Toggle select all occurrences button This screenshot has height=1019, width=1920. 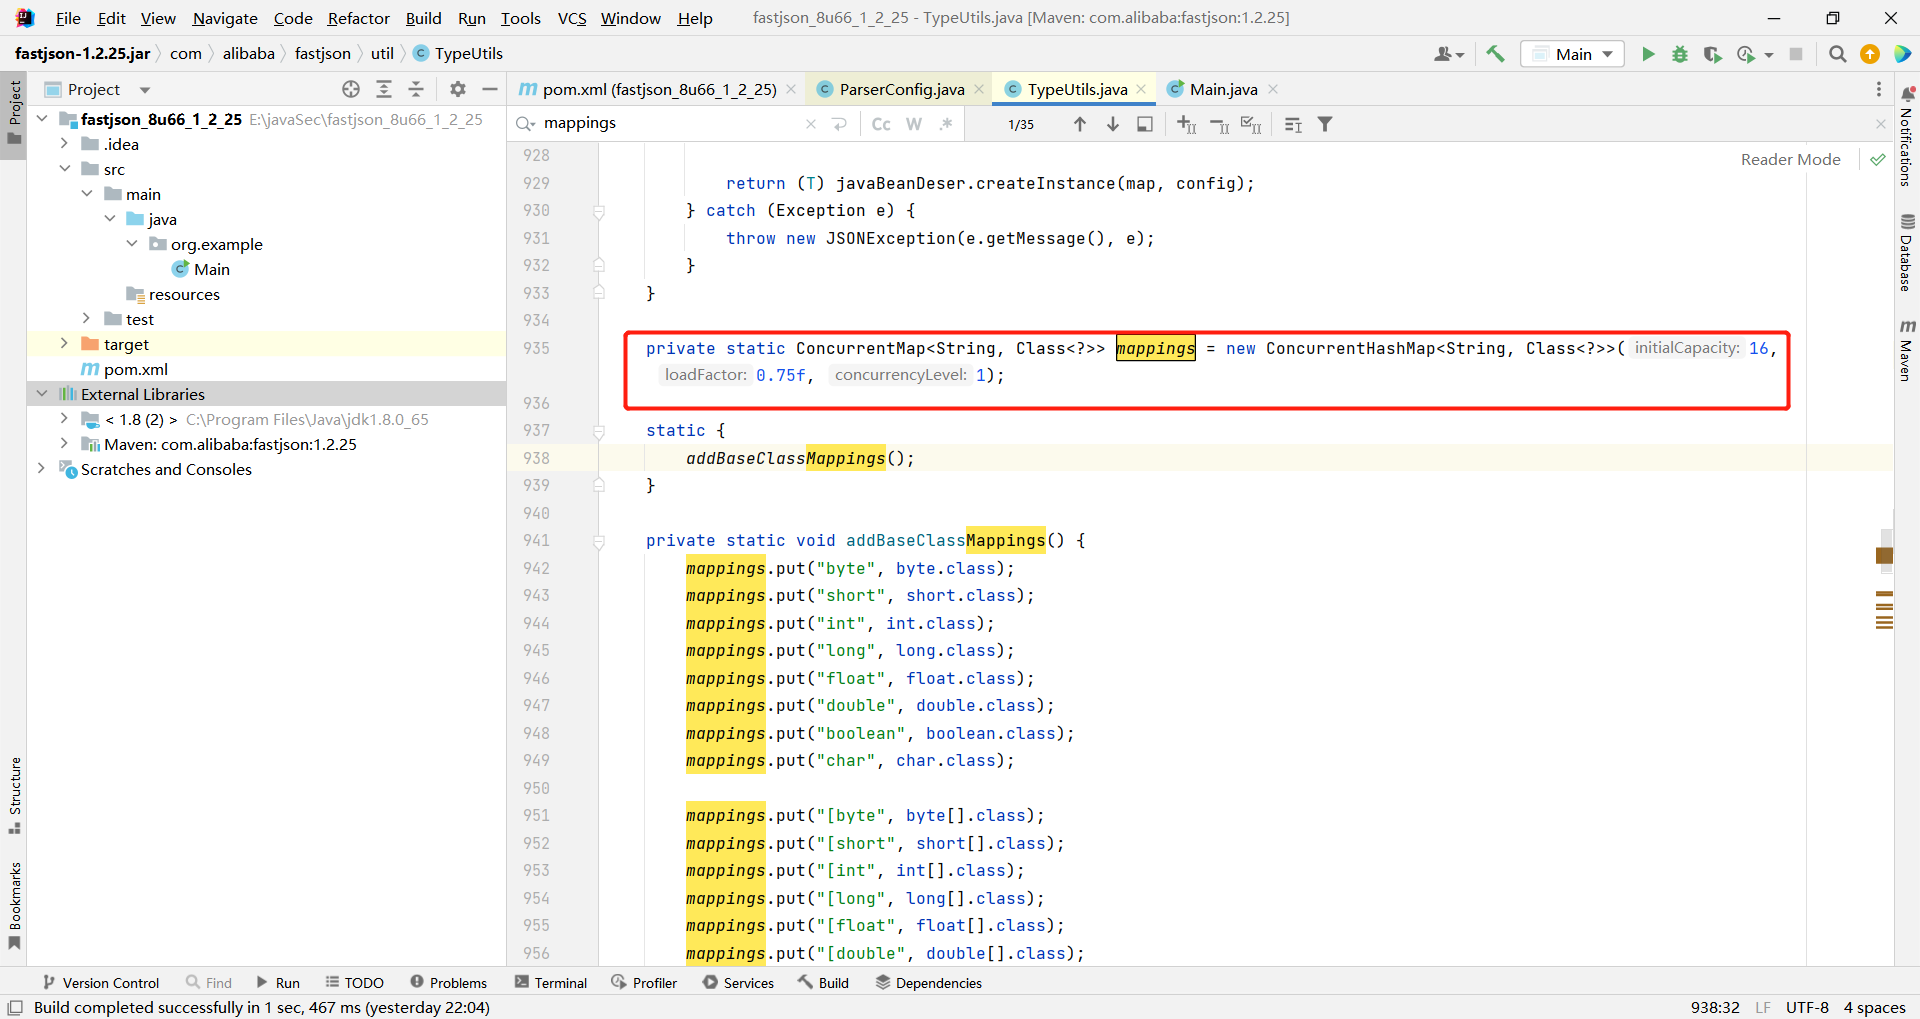tap(1251, 124)
